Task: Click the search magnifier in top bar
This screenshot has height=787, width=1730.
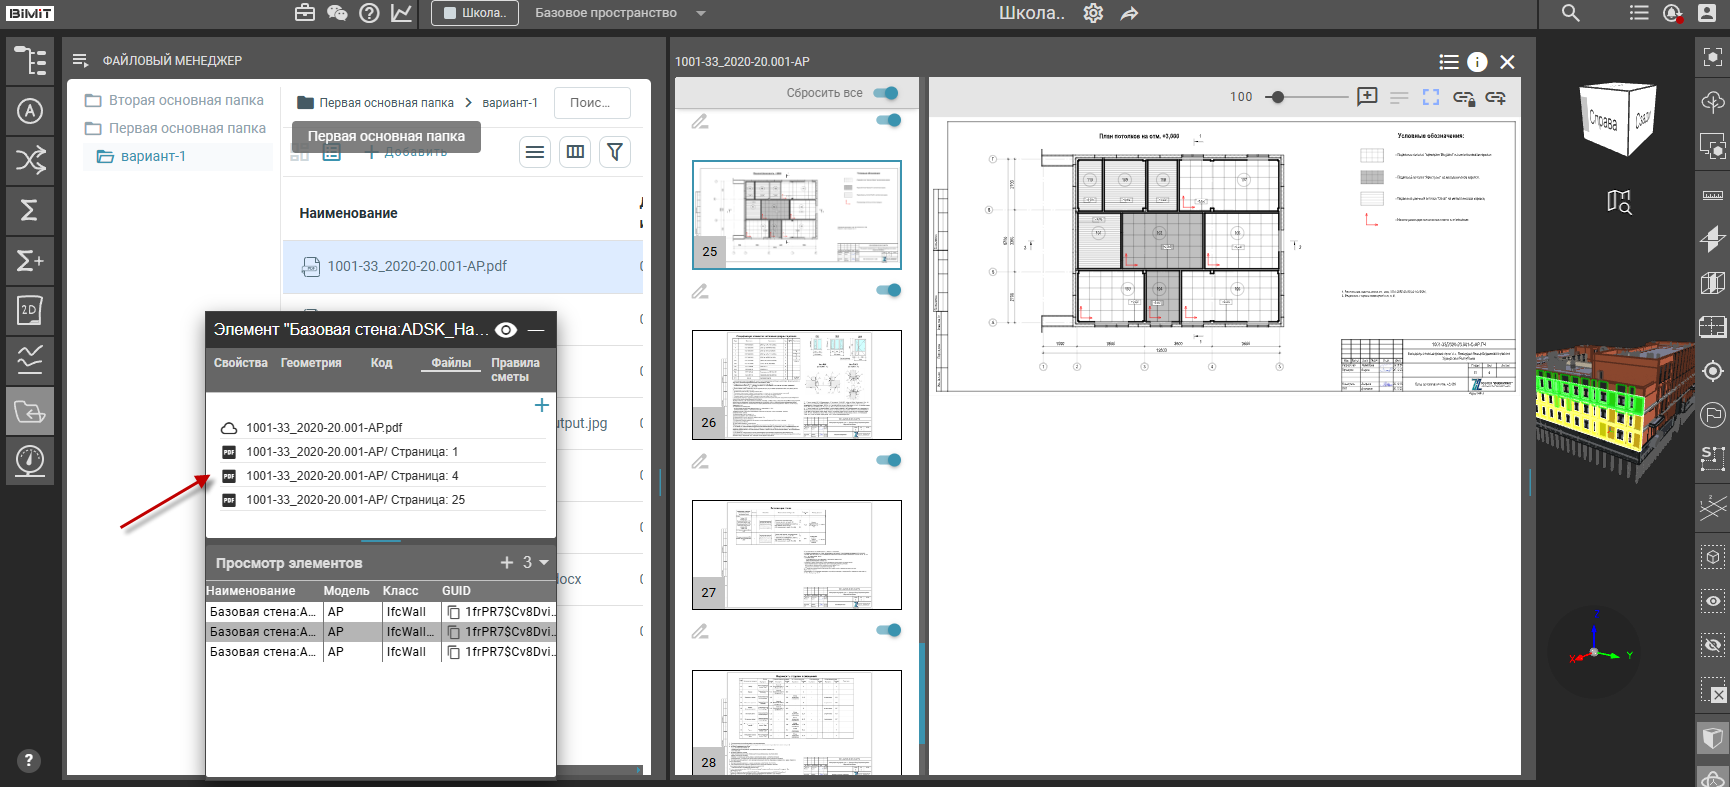Action: tap(1571, 13)
